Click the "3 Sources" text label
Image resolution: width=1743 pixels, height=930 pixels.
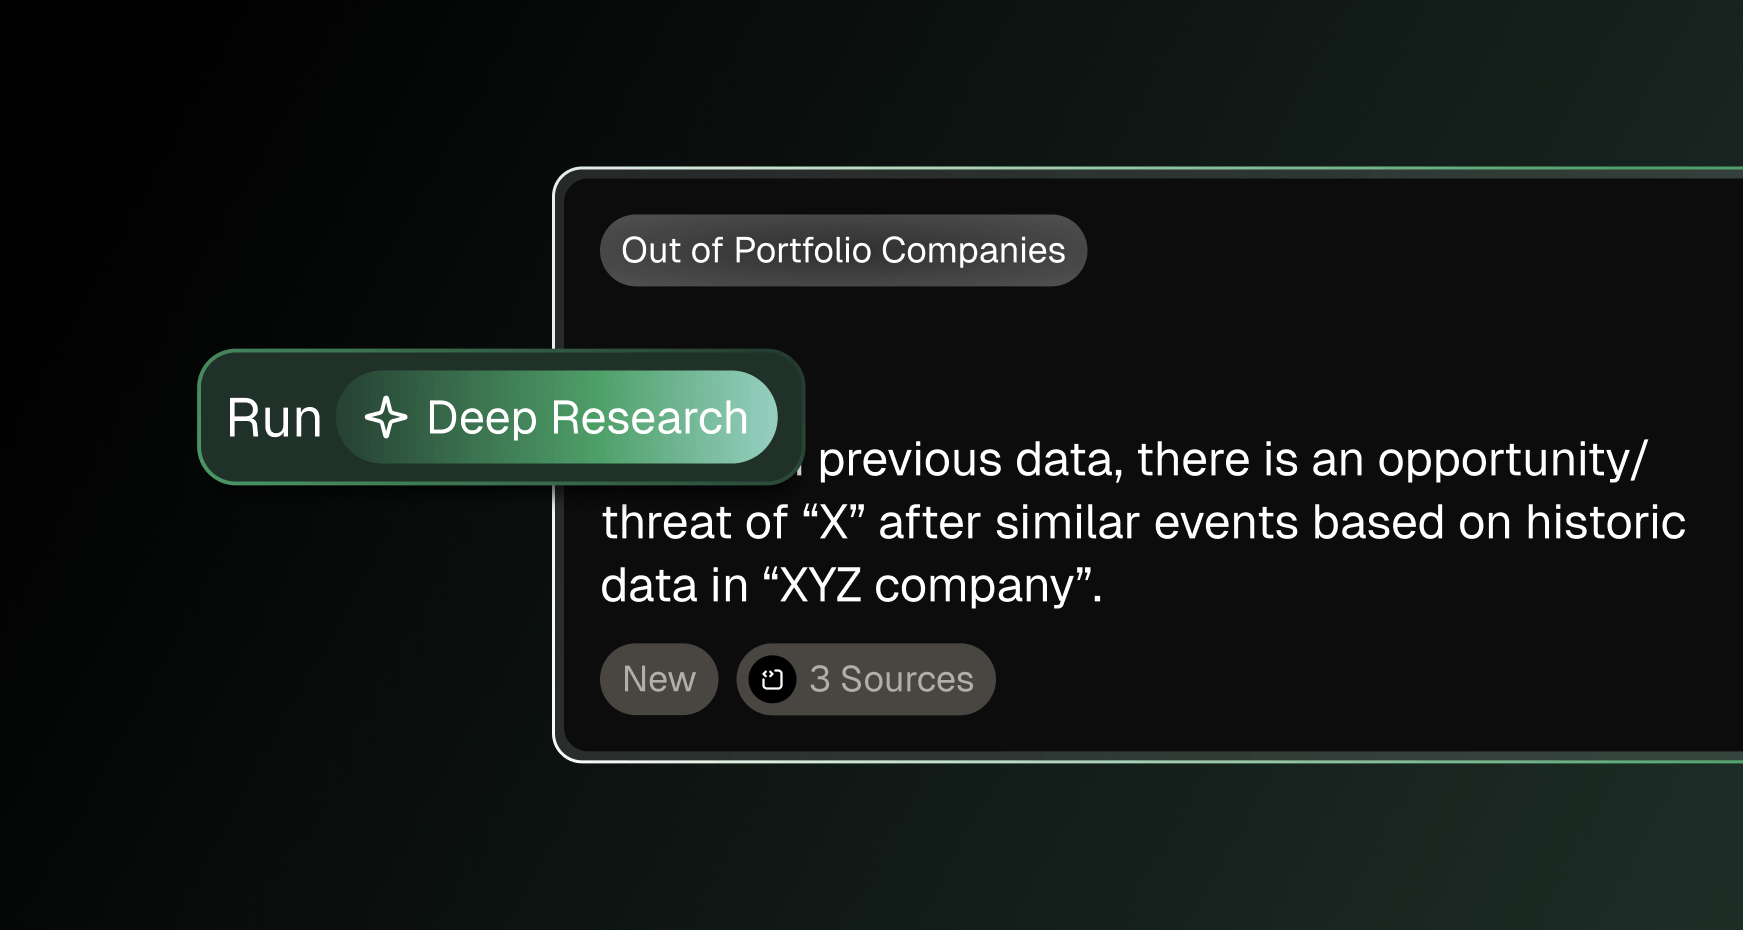(891, 679)
